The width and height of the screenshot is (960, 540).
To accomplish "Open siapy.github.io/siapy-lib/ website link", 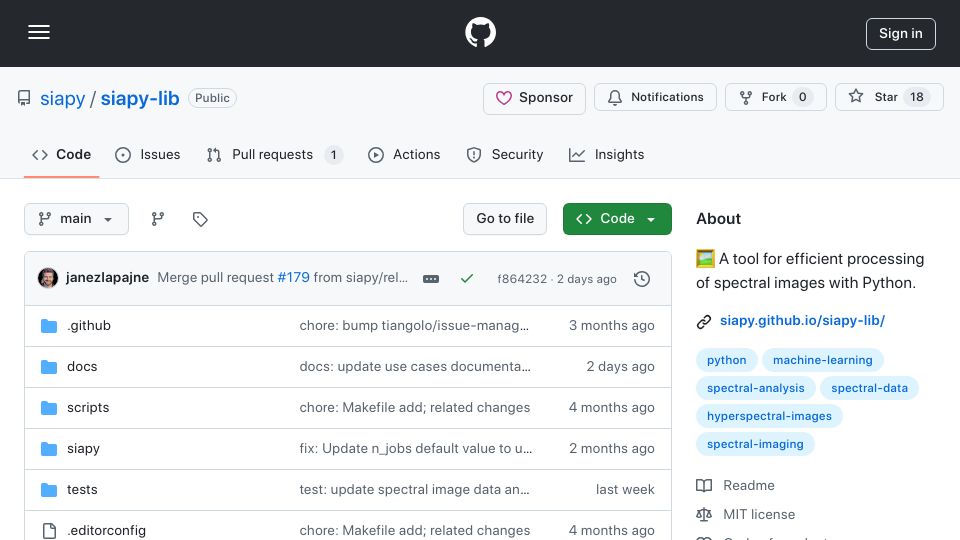I will (x=802, y=321).
